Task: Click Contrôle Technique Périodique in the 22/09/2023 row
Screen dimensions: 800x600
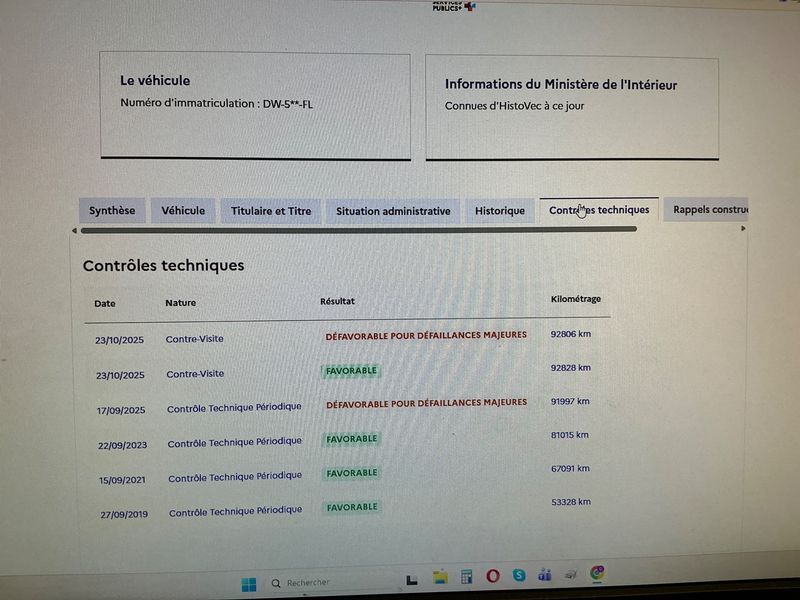Action: pyautogui.click(x=235, y=442)
